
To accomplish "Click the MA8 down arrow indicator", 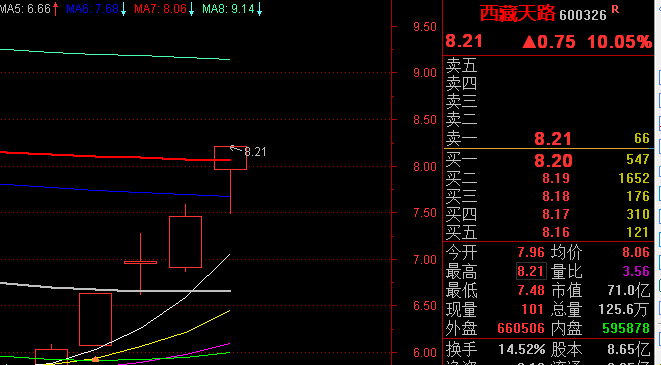I will [259, 9].
